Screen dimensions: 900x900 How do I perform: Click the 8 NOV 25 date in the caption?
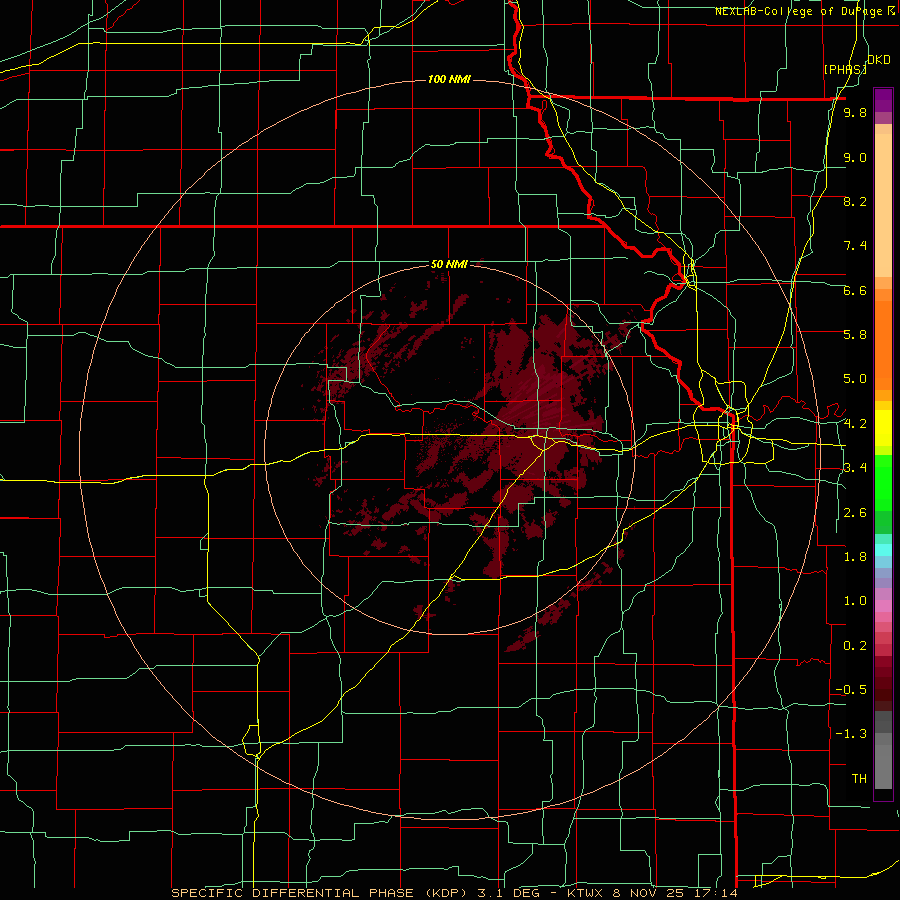click(x=649, y=893)
